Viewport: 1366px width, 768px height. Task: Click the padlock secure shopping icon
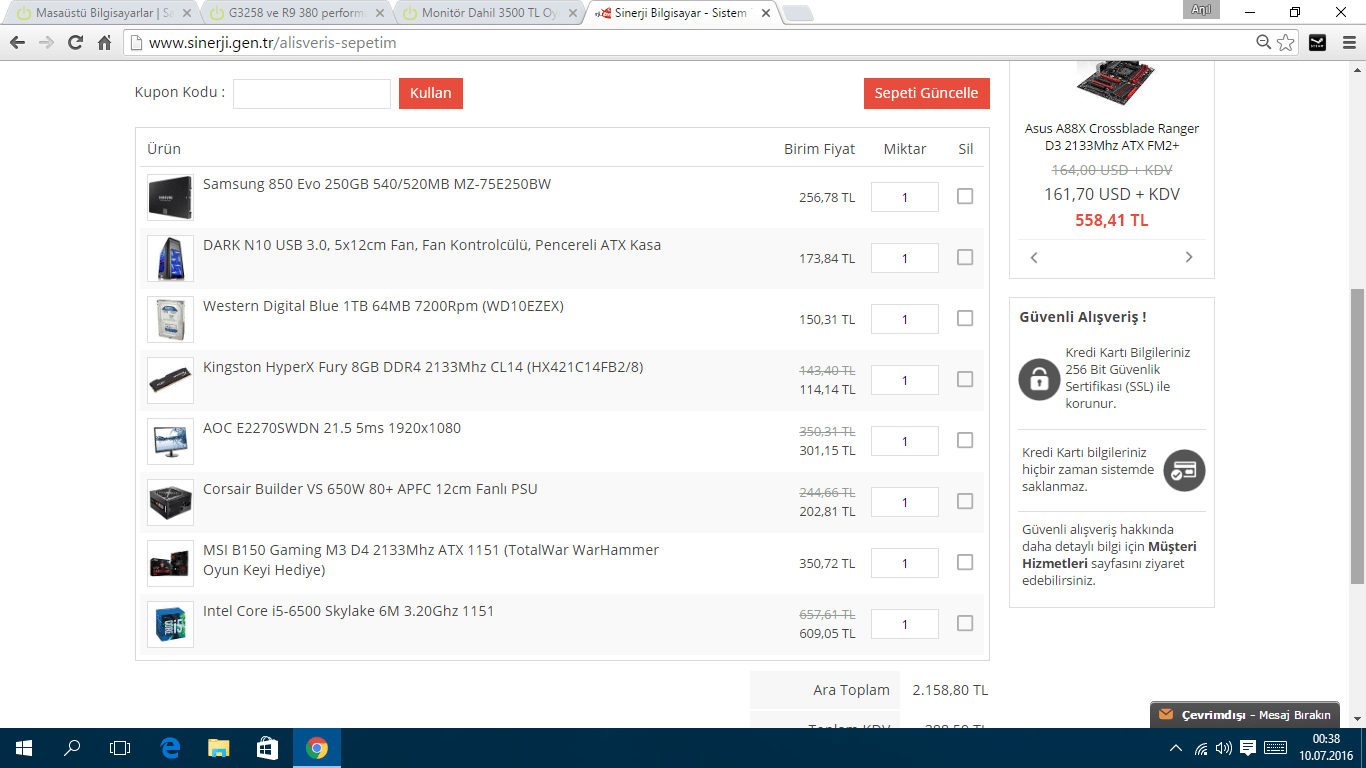[x=1039, y=379]
